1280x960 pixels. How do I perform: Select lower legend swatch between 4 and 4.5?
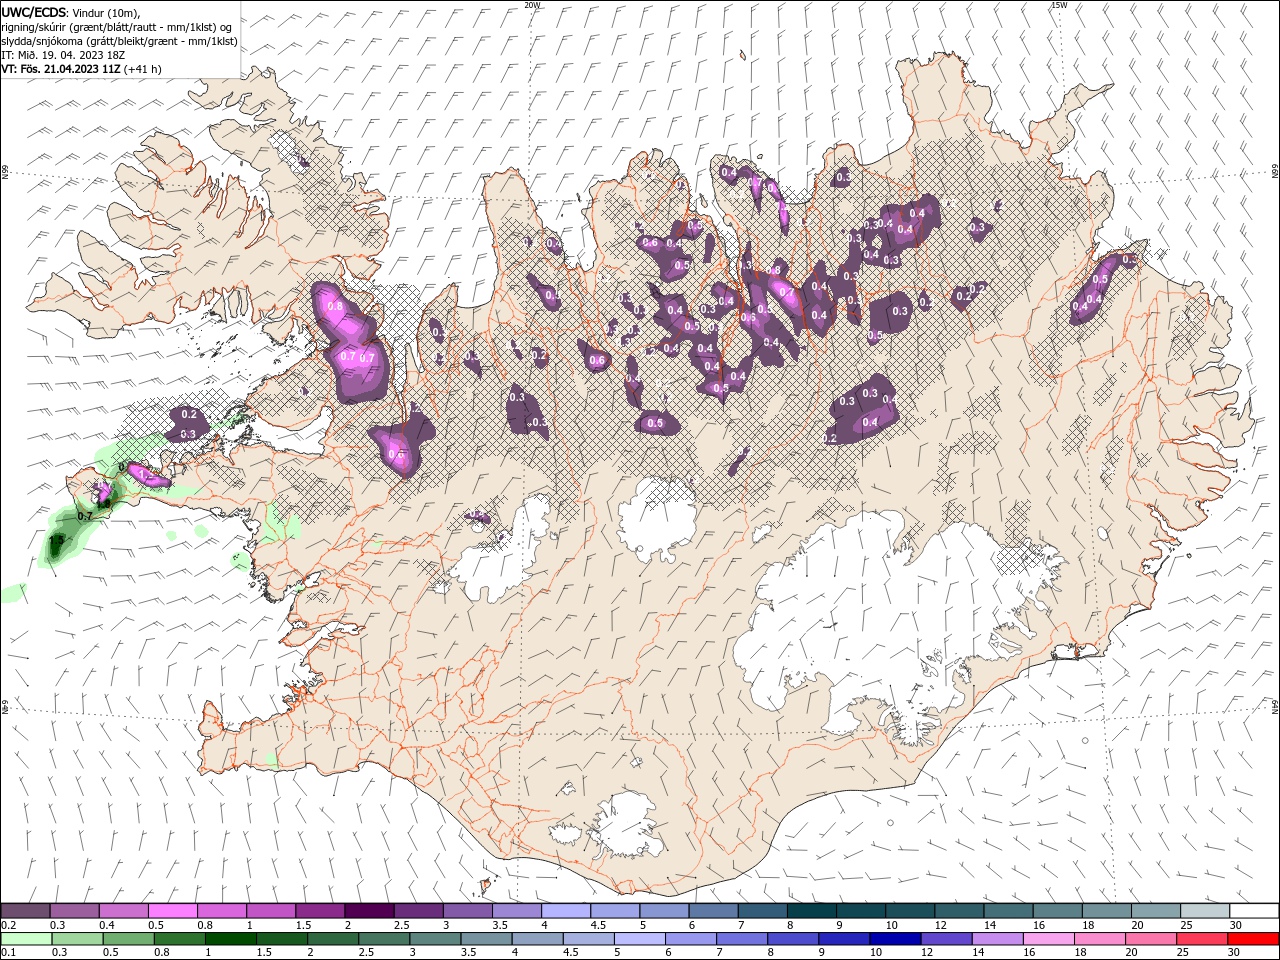[537, 939]
